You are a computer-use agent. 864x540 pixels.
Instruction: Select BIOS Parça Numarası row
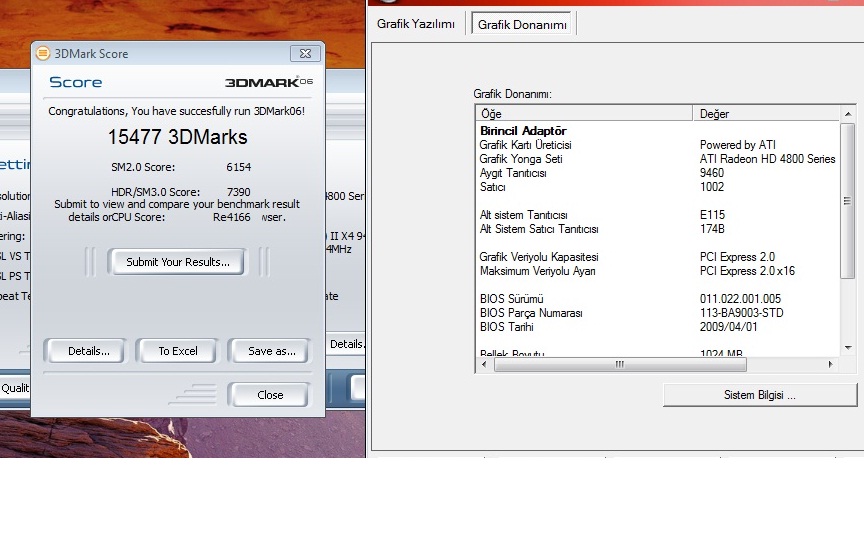pyautogui.click(x=658, y=313)
